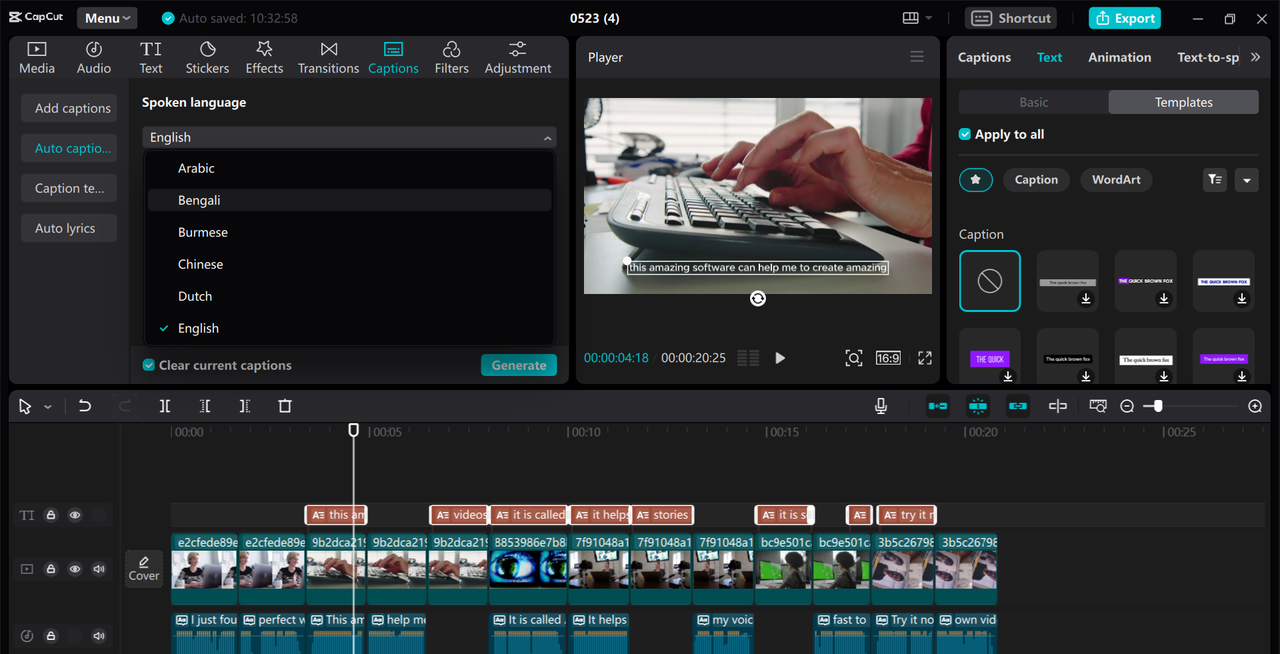Delete selected clip with trash icon
The image size is (1280, 654).
pos(285,406)
